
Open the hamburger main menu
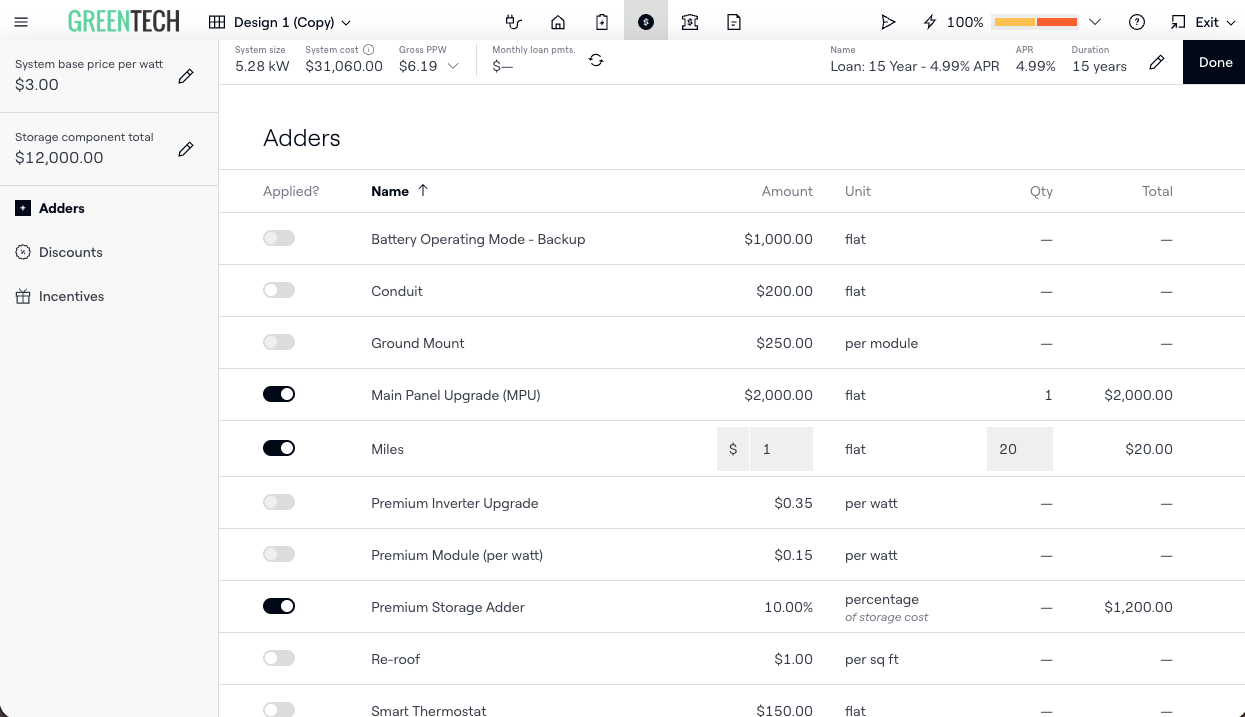(x=21, y=22)
